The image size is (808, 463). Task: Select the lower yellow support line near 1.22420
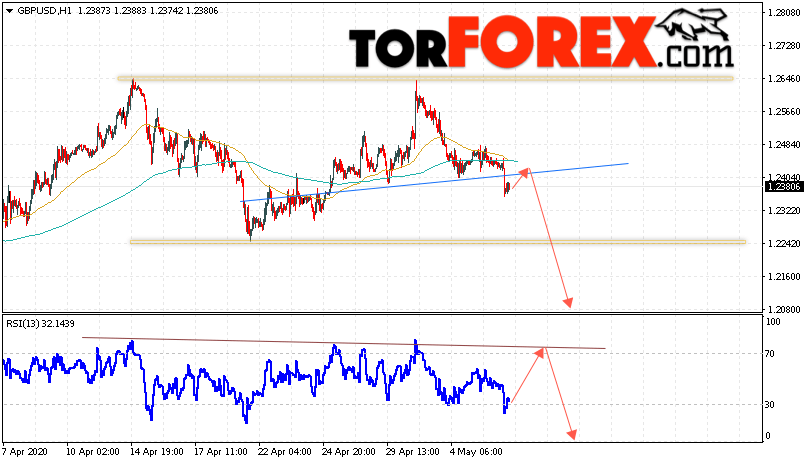pos(438,242)
